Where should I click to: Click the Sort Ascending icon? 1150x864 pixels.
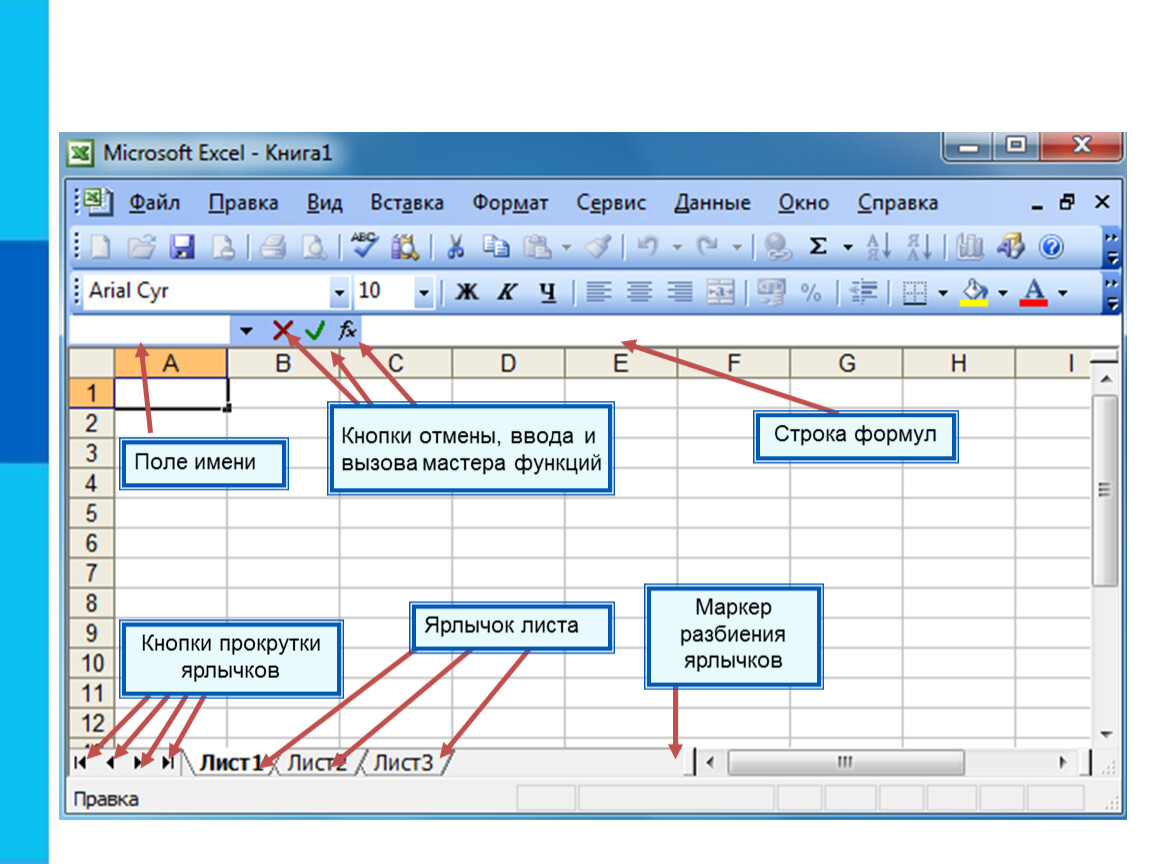(878, 247)
